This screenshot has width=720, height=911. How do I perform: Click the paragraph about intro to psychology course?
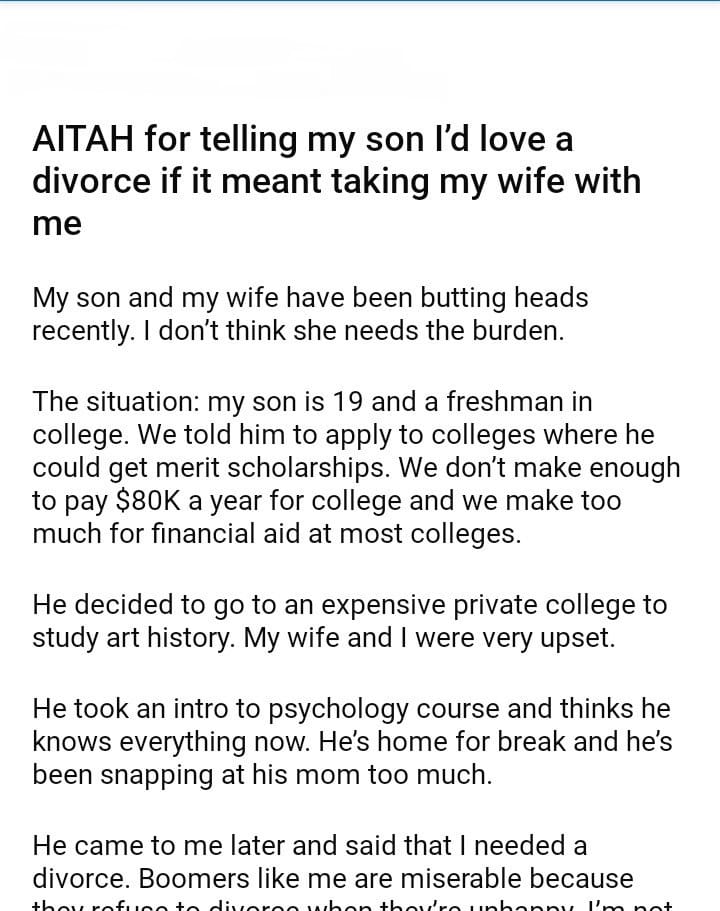pos(352,742)
